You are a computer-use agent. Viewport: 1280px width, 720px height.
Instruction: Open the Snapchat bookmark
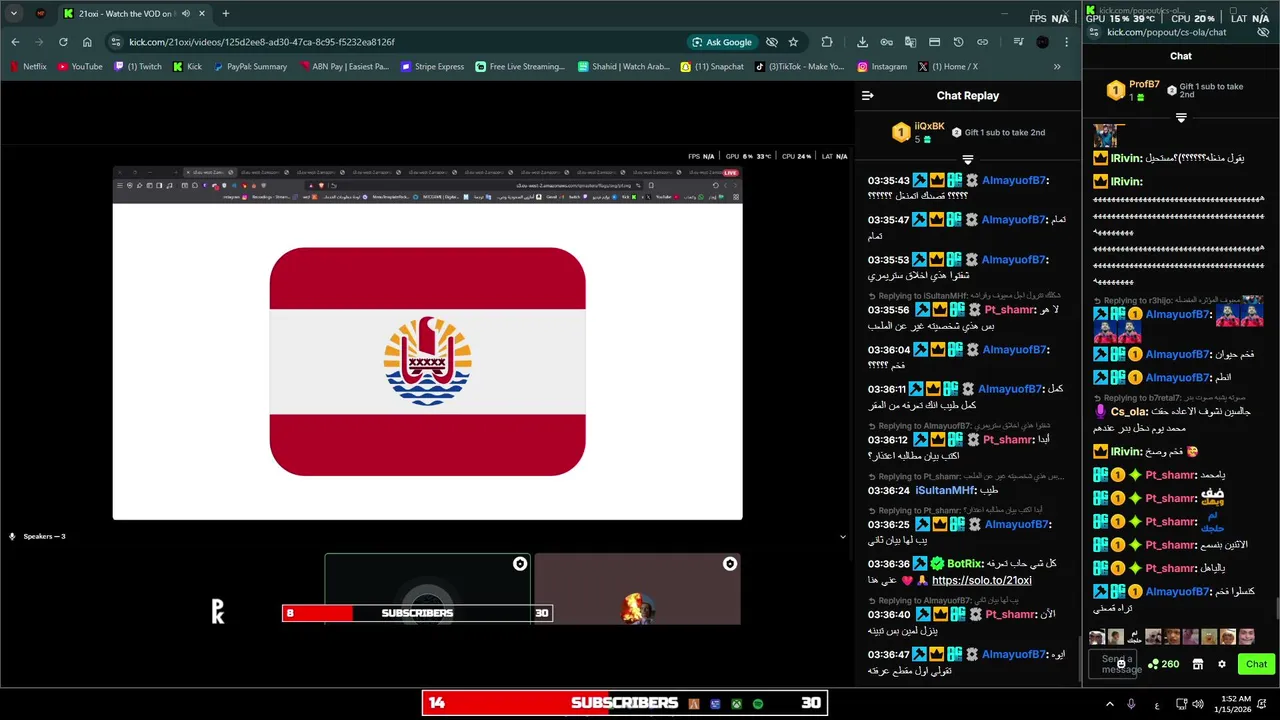tap(712, 67)
